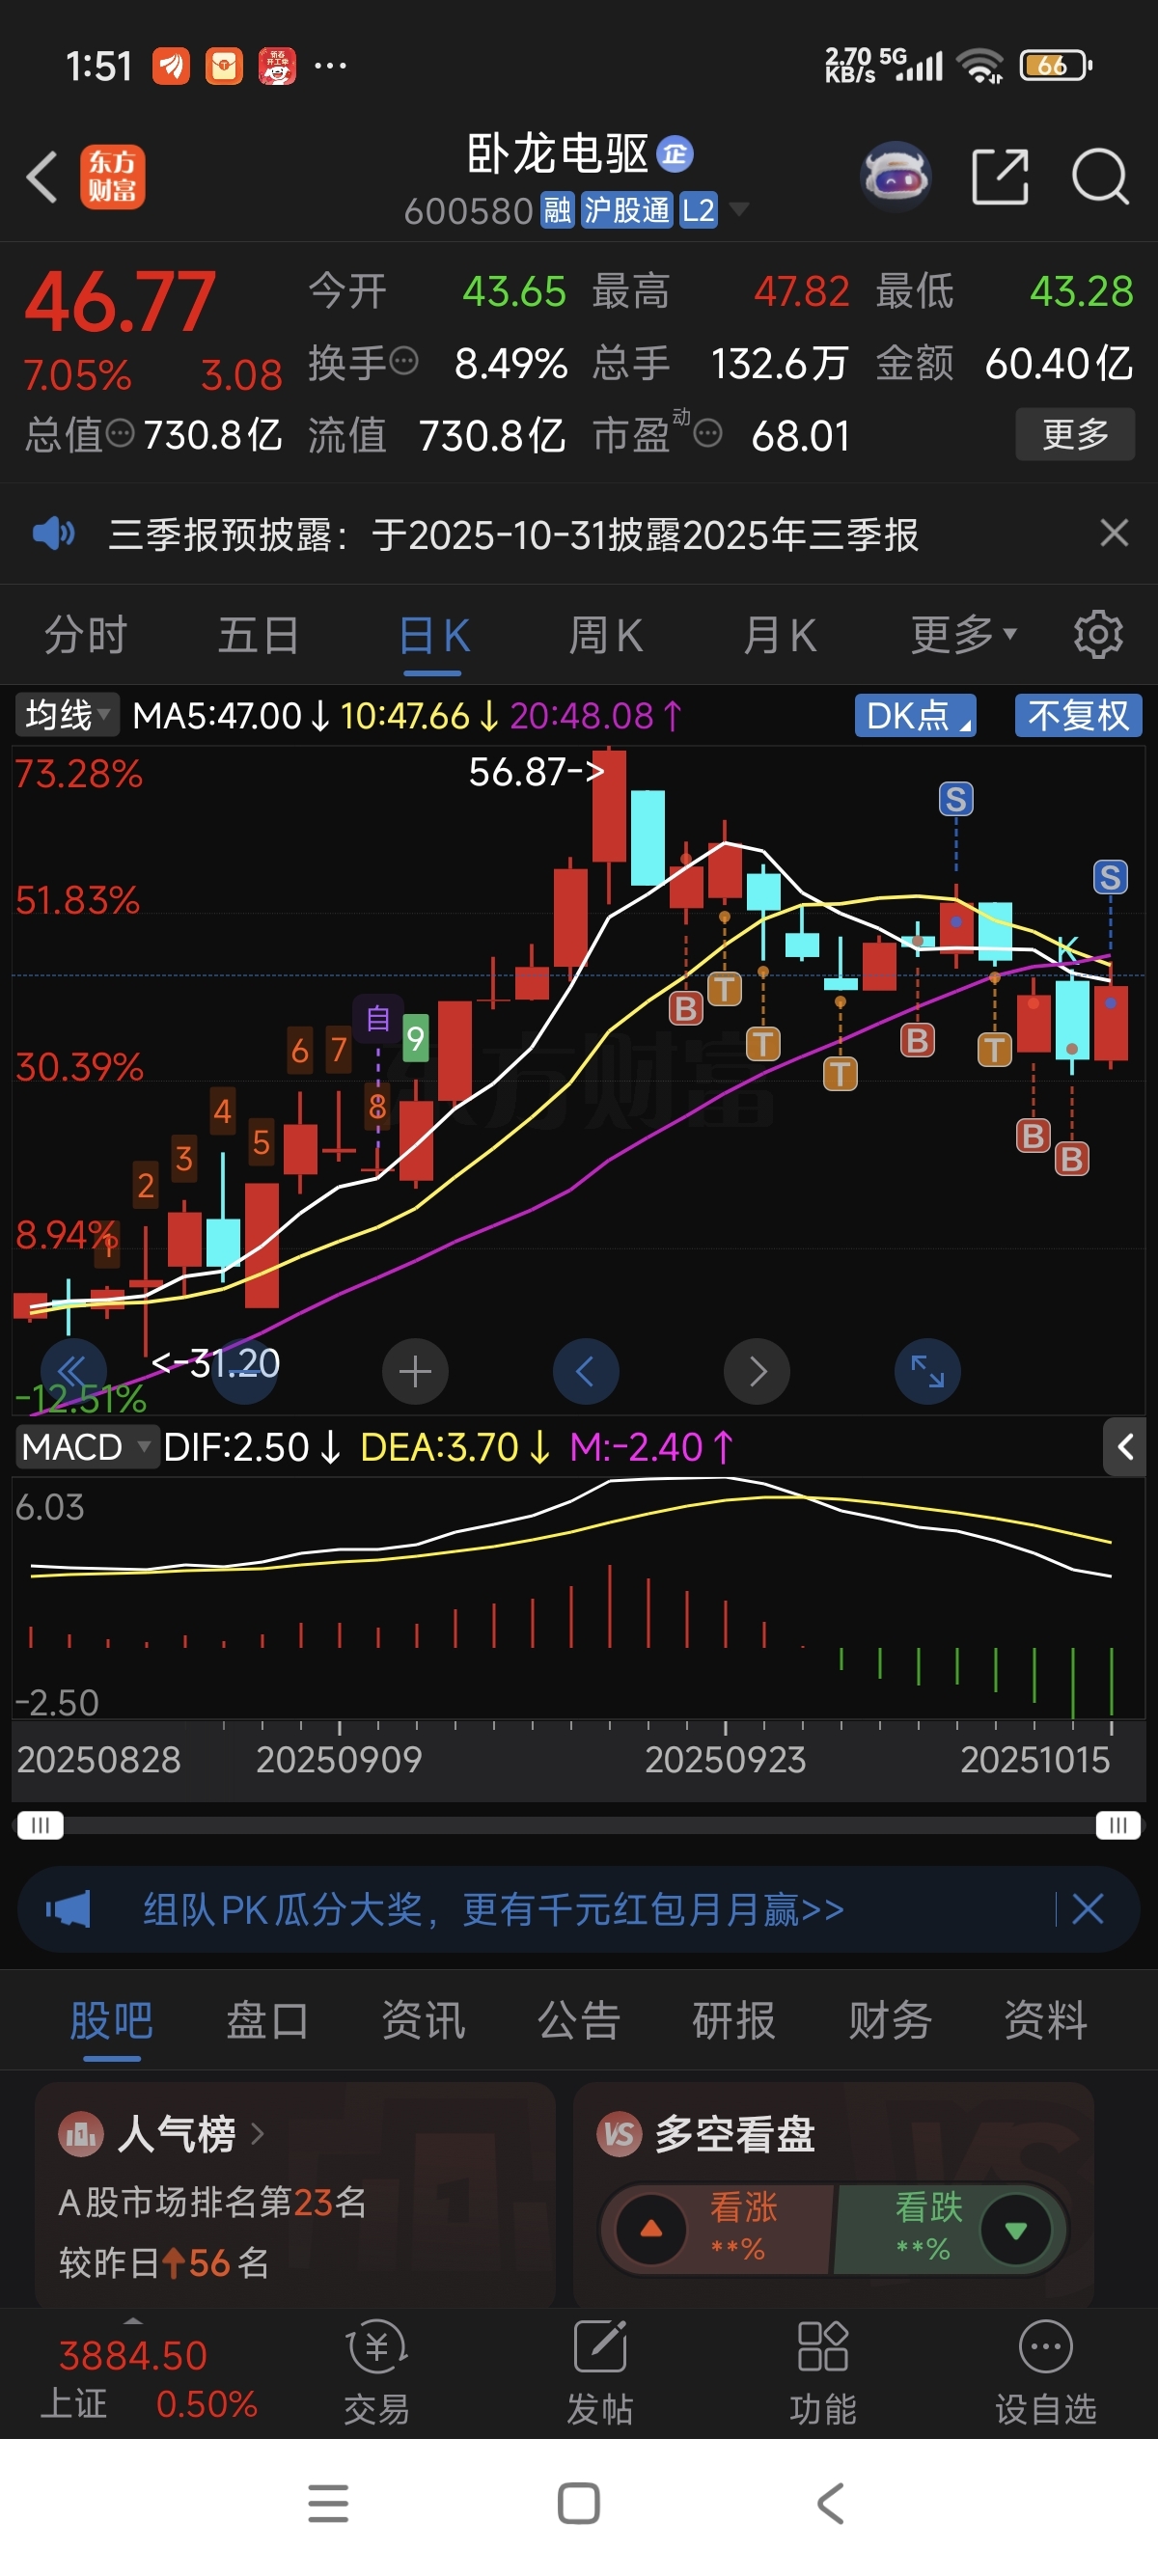
Task: Open Android recent apps menu button
Action: 328,2503
